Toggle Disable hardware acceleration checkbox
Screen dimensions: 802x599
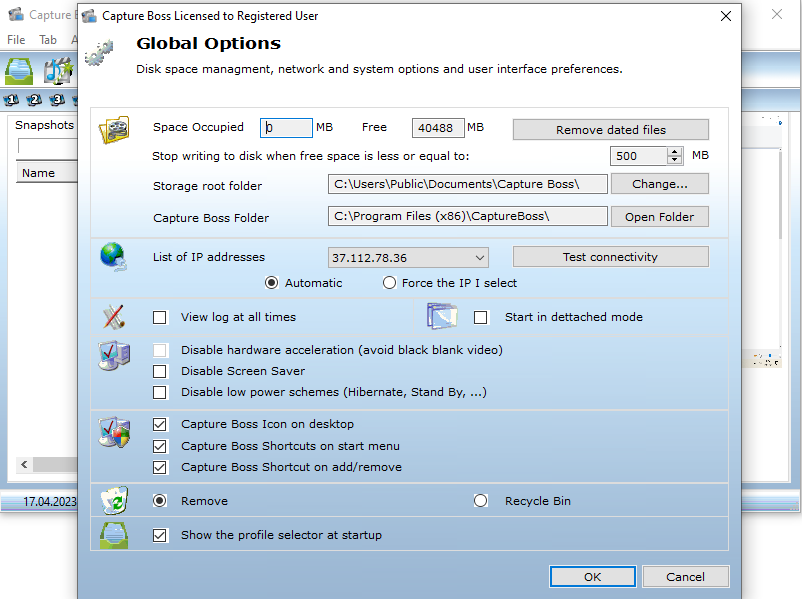(x=160, y=350)
